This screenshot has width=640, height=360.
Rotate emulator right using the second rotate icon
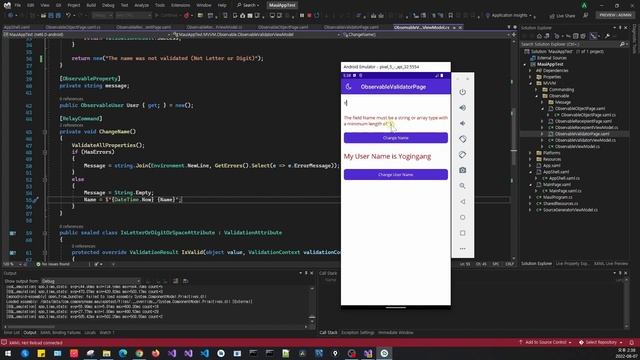462,155
